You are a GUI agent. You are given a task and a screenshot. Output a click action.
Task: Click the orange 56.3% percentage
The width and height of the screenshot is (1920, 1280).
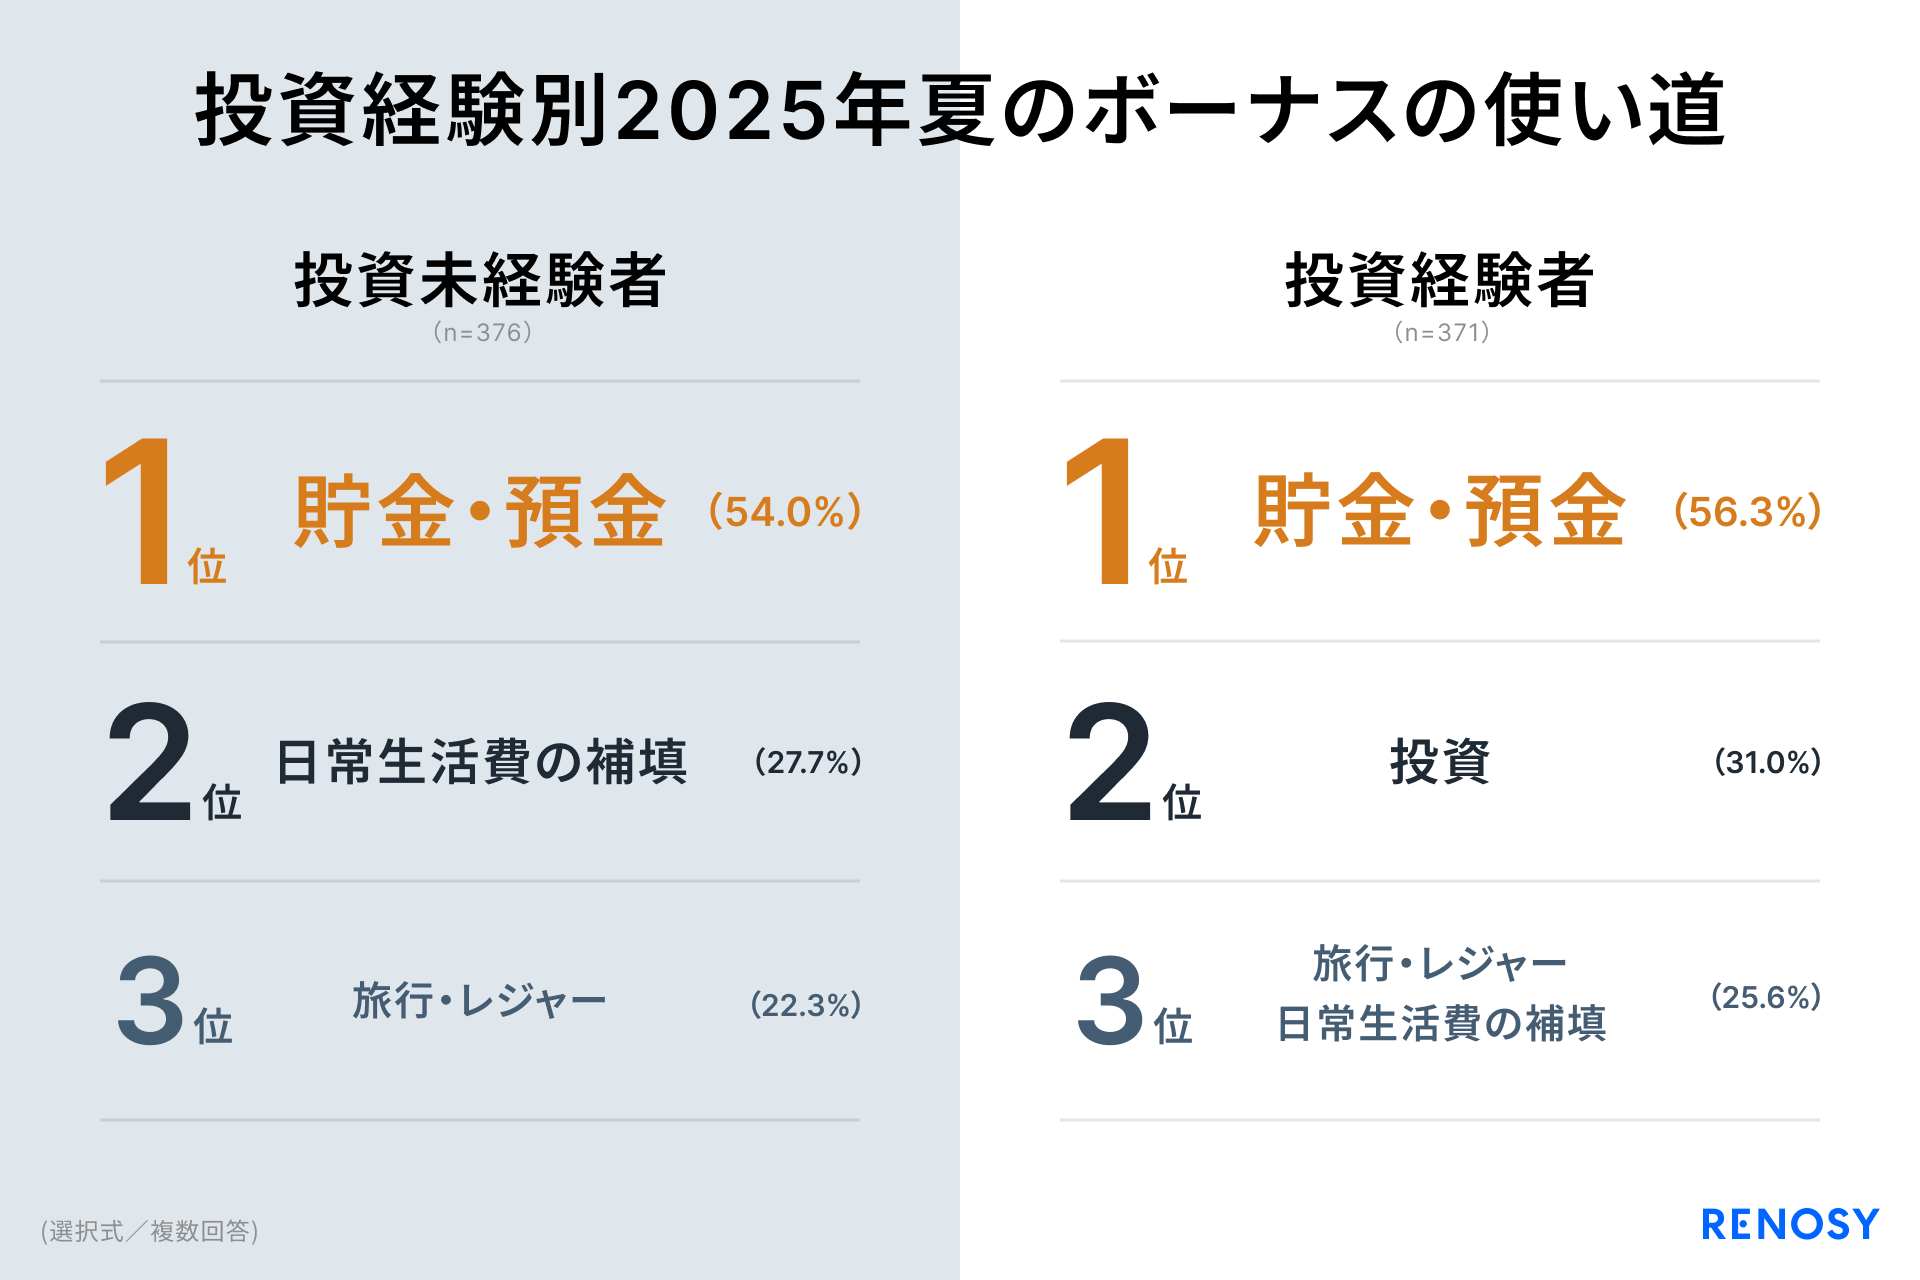[1747, 511]
